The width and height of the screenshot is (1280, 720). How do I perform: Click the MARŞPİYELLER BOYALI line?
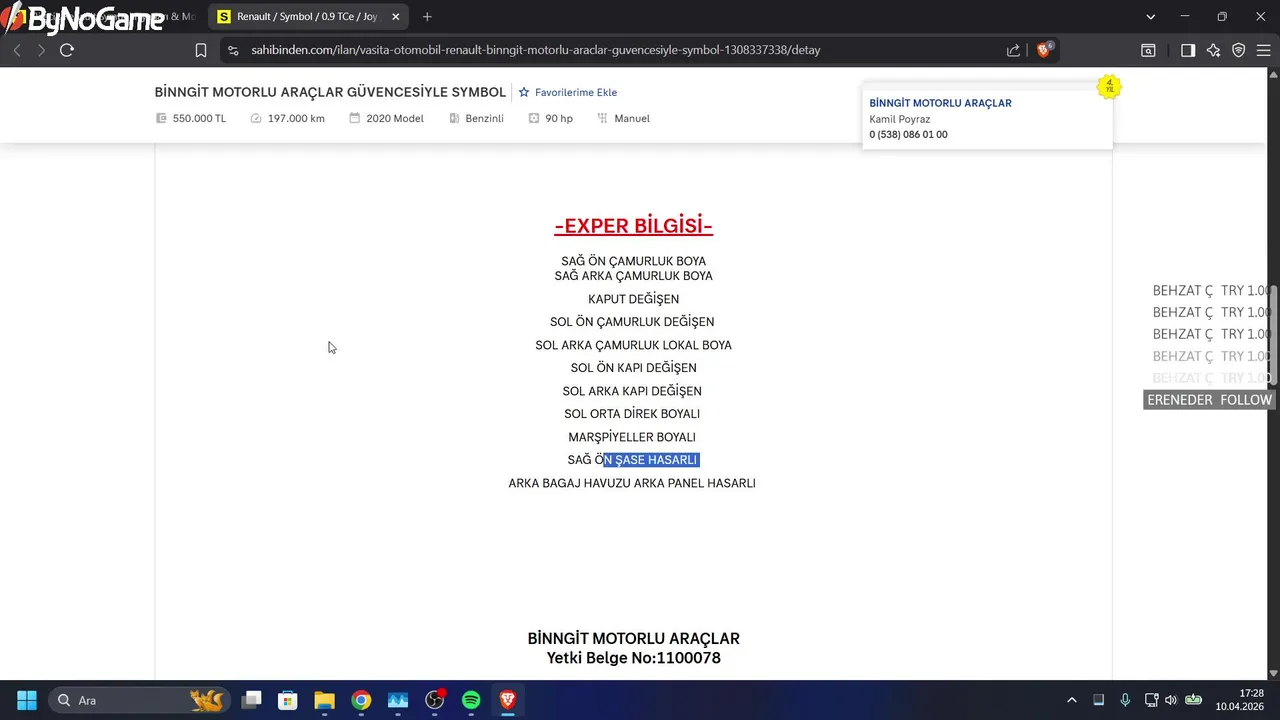(x=632, y=437)
